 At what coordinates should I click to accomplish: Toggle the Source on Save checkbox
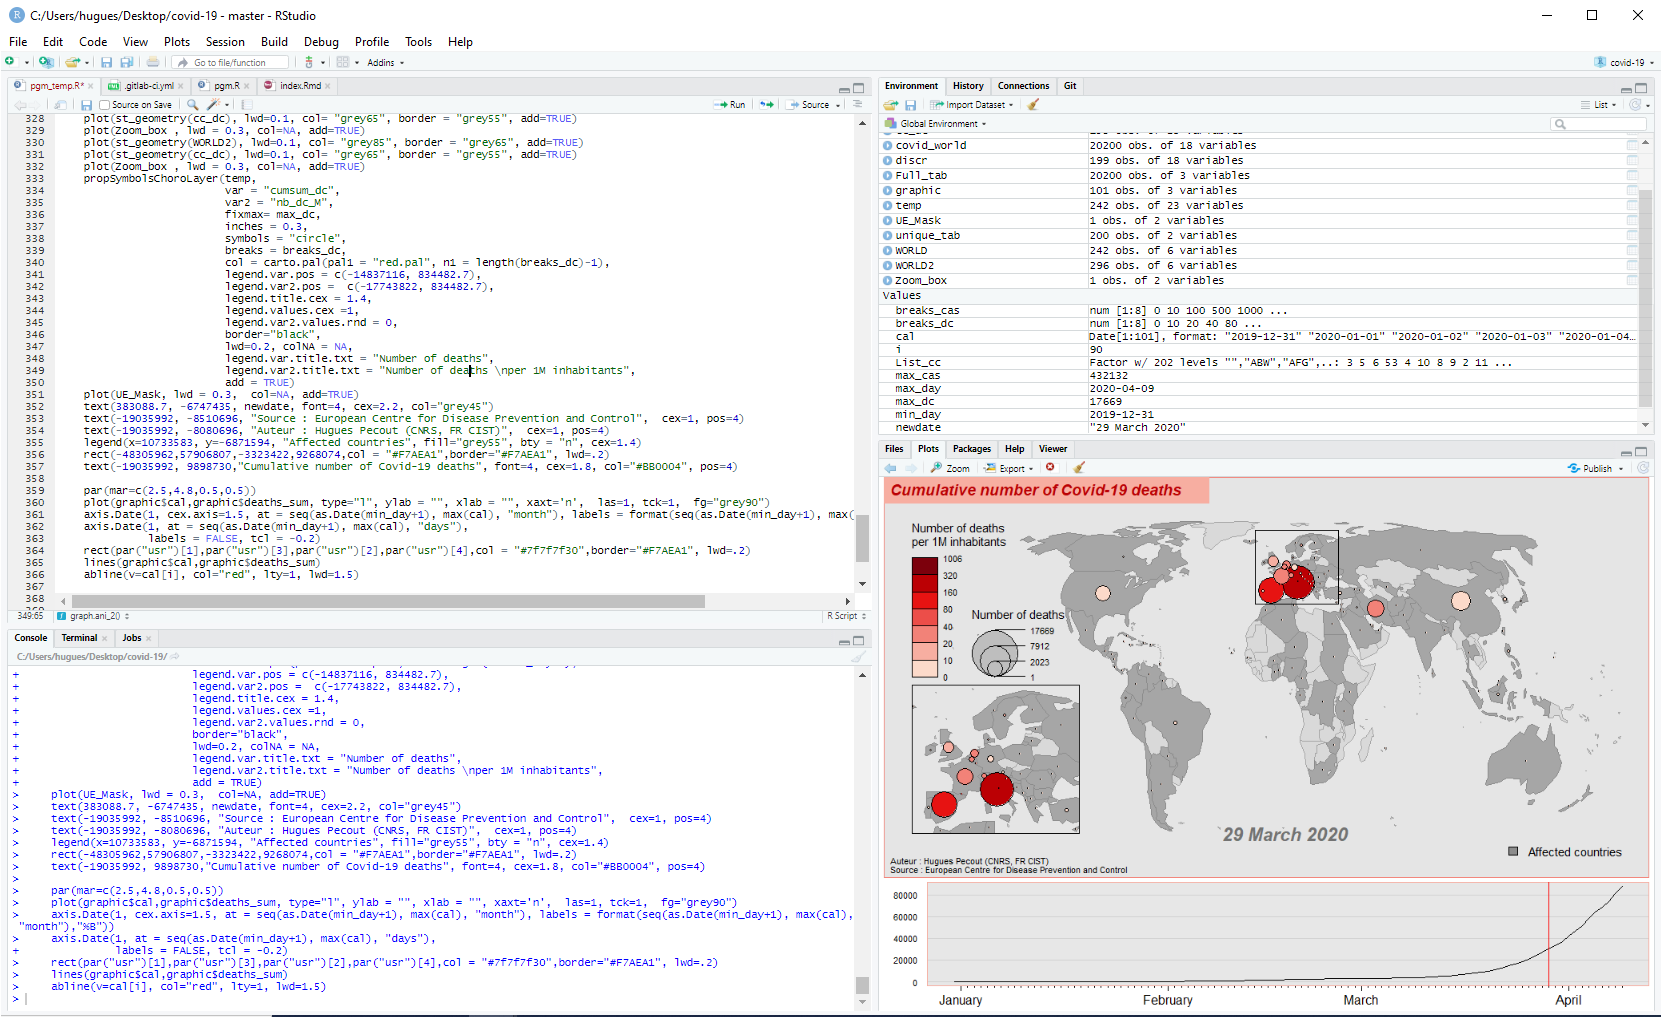tap(105, 105)
